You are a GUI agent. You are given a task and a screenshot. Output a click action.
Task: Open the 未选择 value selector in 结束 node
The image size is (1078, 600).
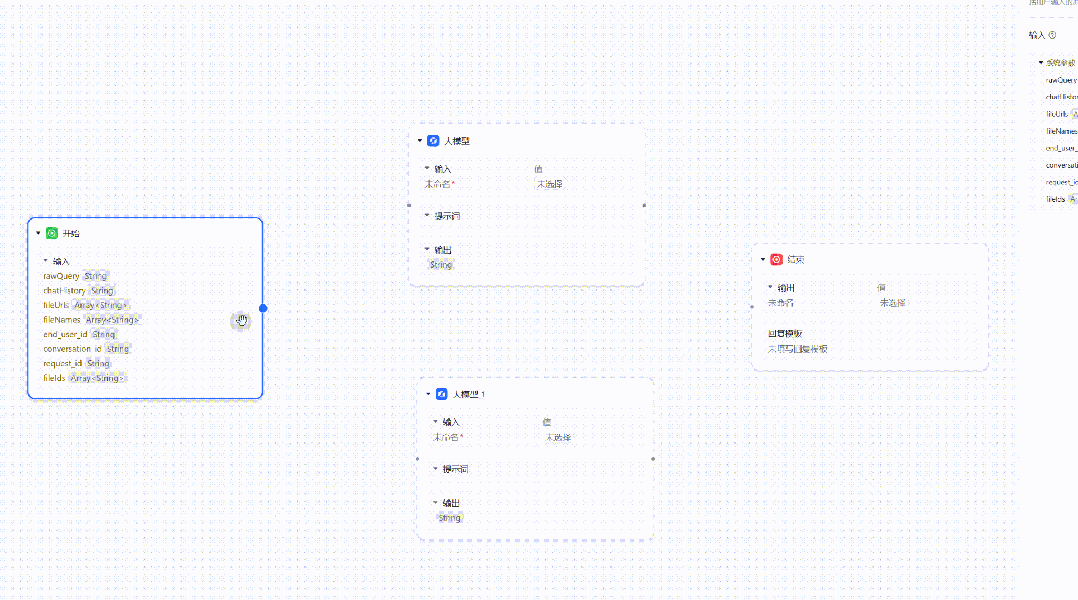892,302
